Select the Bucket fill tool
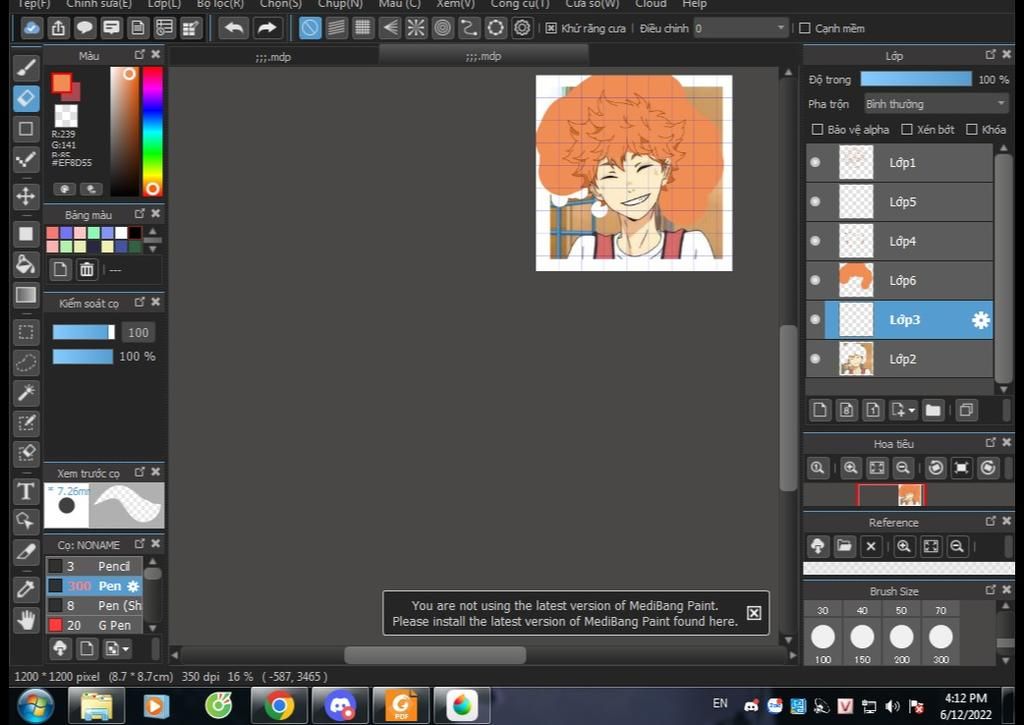 coord(26,265)
